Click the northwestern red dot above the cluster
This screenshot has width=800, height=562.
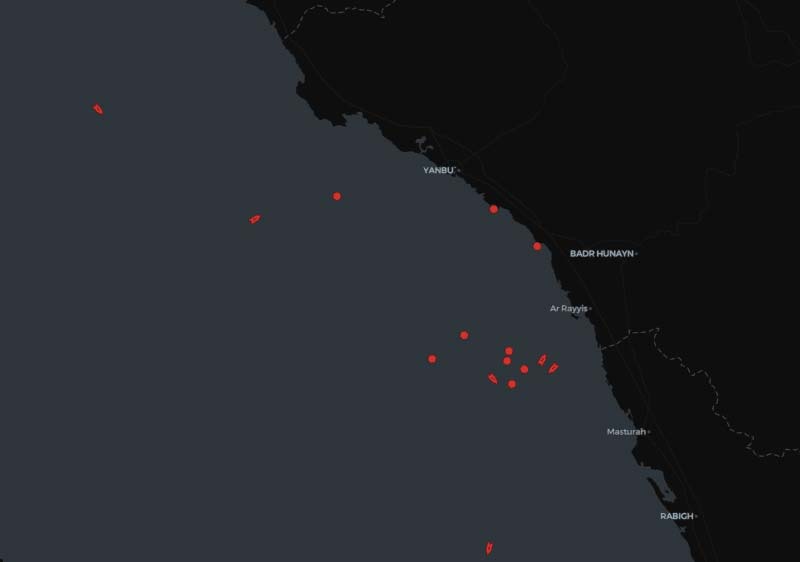point(464,335)
